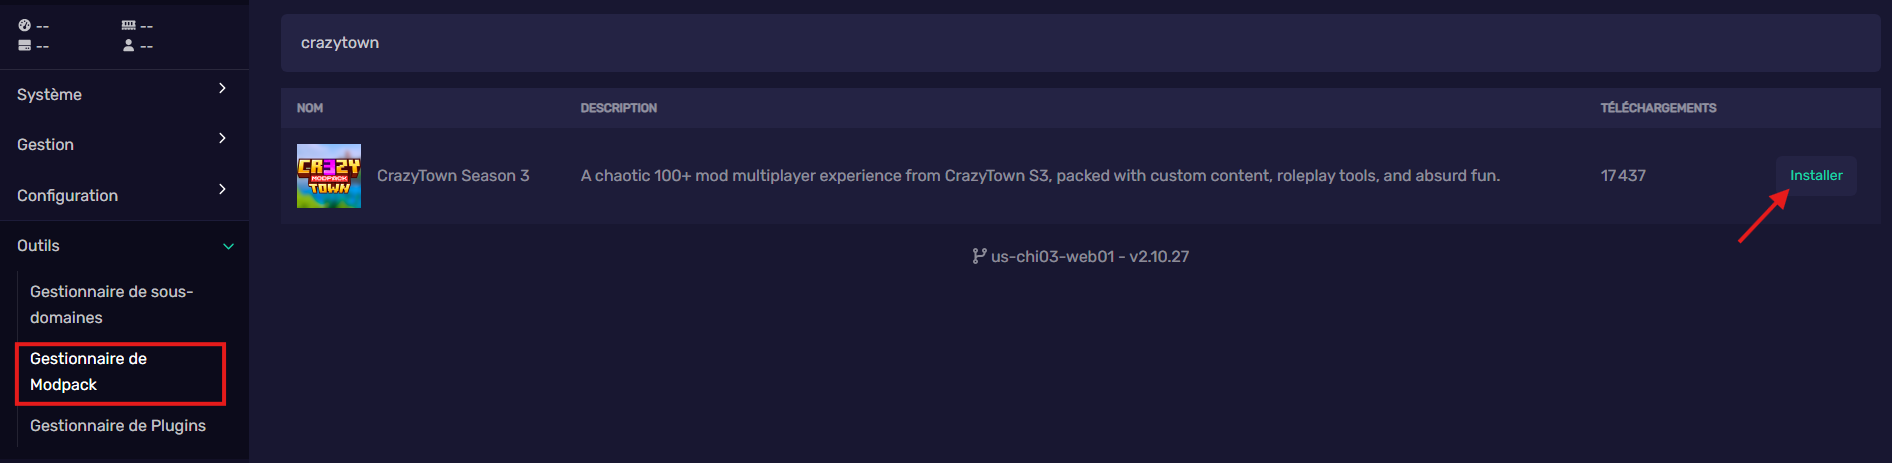Click the us-chi03-web01 version text
Viewport: 1892px width, 463px height.
(x=1090, y=256)
